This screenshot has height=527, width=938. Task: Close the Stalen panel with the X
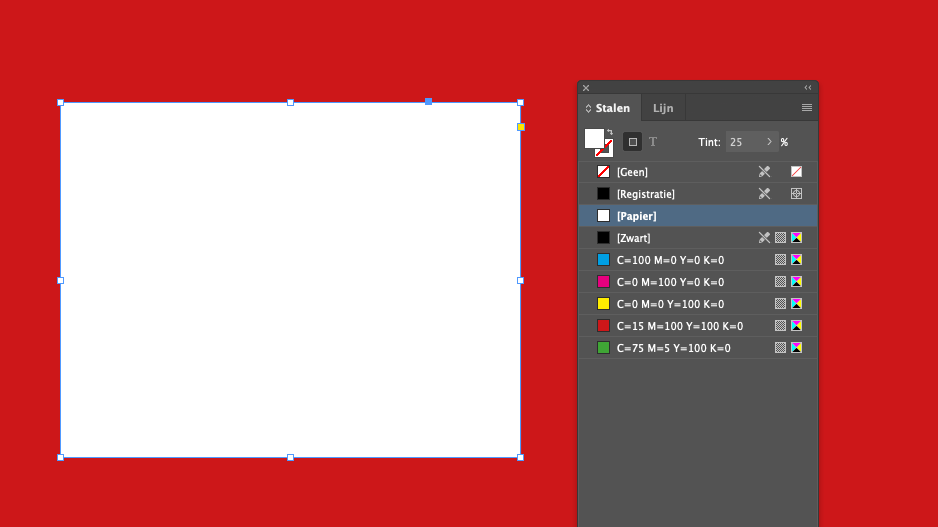(586, 88)
